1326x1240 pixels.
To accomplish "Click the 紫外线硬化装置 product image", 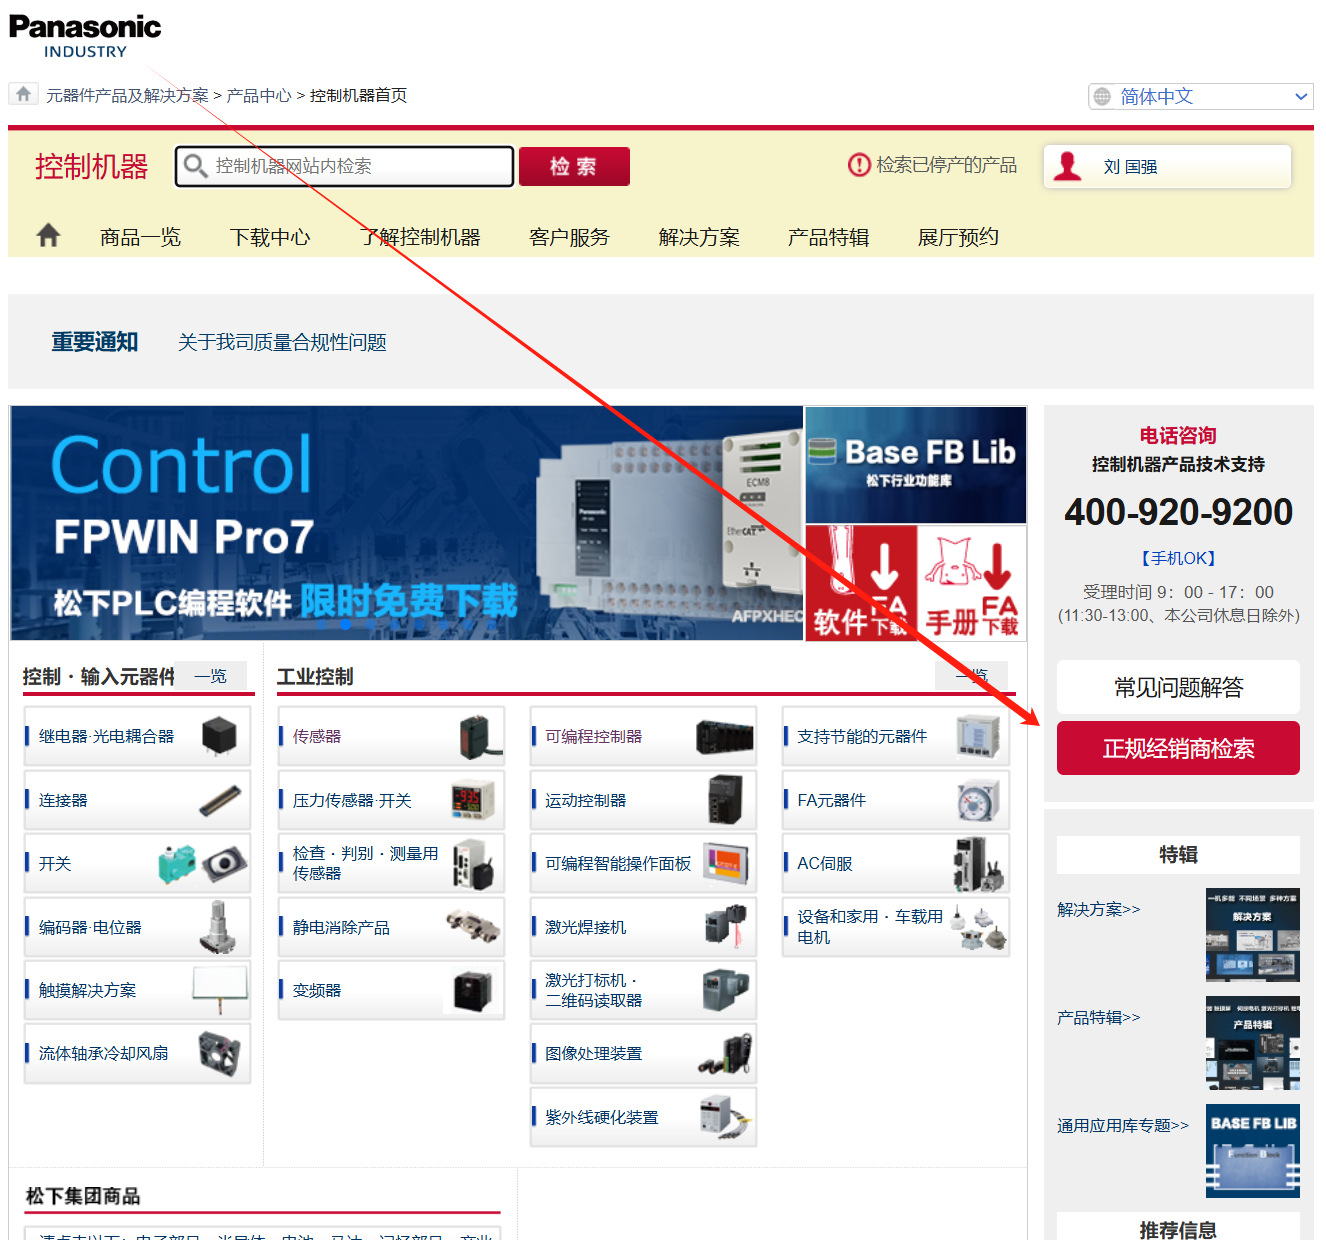I will tap(725, 1117).
